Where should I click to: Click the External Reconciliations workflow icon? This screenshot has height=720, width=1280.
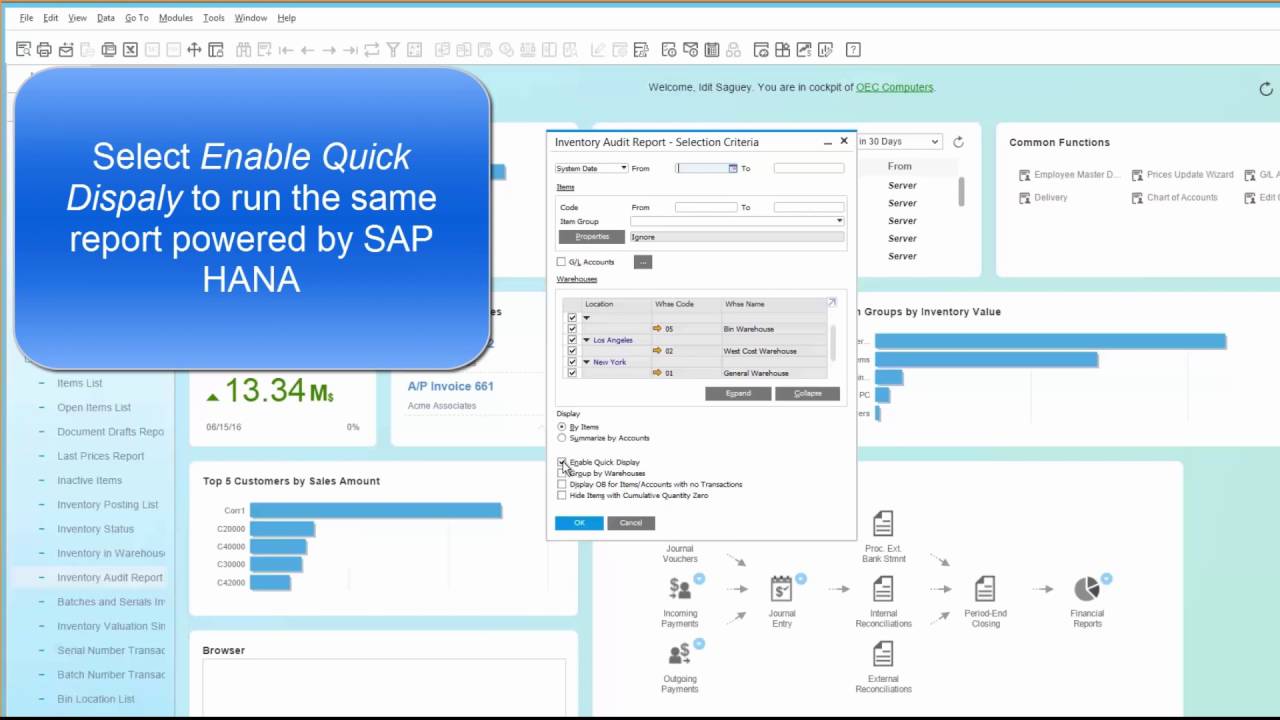883,654
